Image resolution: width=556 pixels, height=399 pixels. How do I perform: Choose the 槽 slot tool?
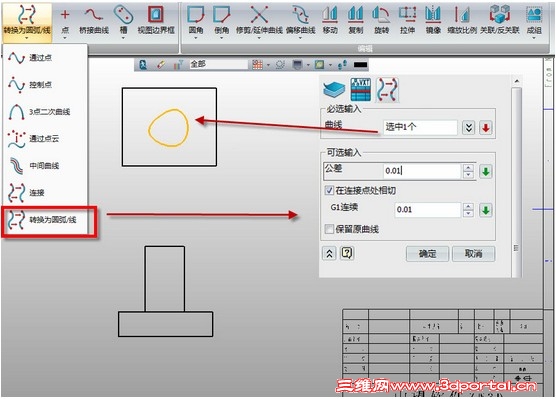123,20
